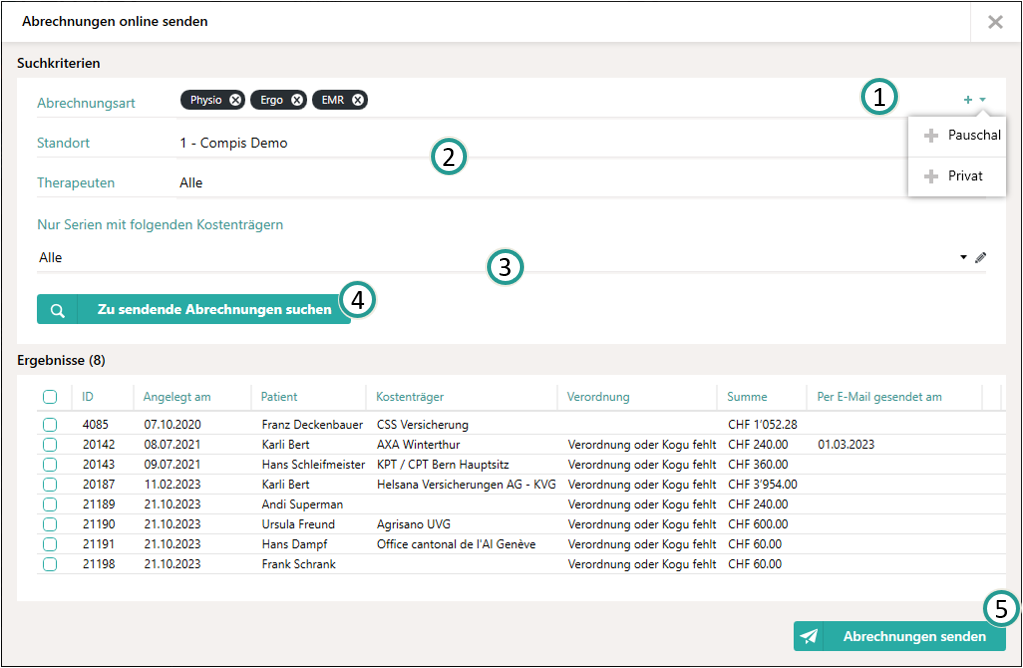
Task: Tick the checkbox for invoice 21198
Action: coord(50,564)
